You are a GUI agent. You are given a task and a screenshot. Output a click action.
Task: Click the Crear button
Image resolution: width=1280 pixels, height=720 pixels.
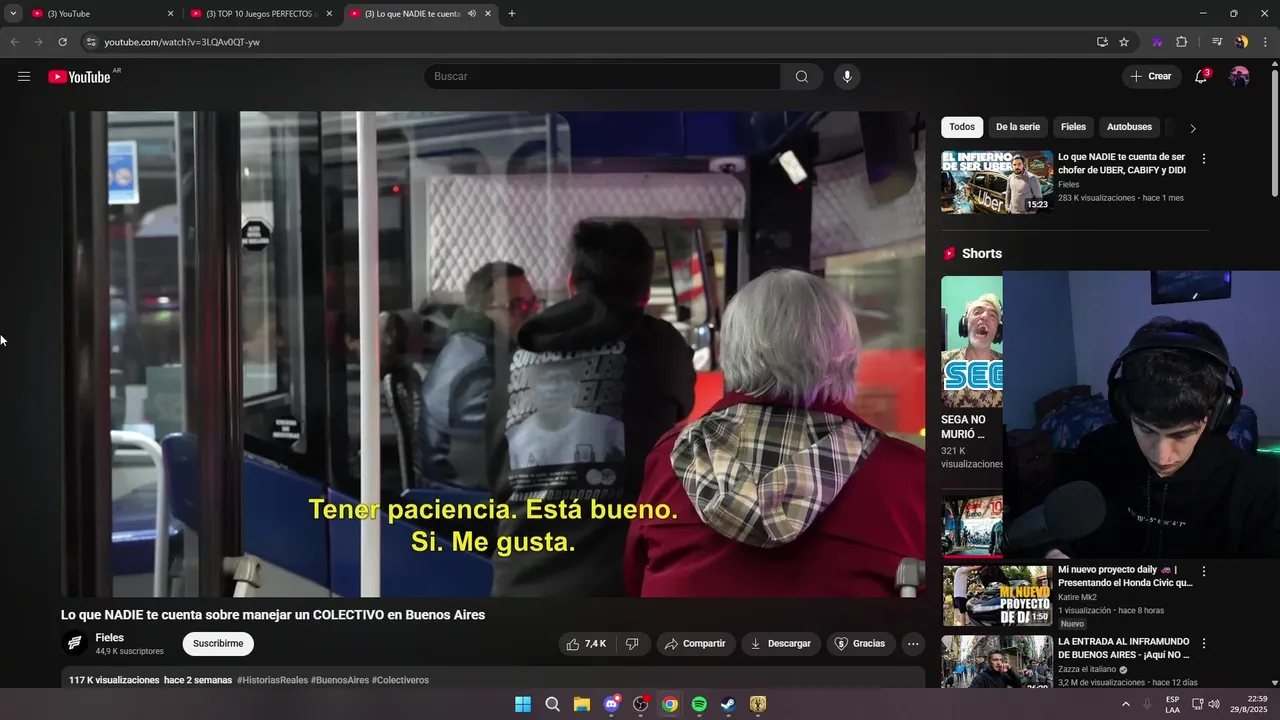point(1151,77)
